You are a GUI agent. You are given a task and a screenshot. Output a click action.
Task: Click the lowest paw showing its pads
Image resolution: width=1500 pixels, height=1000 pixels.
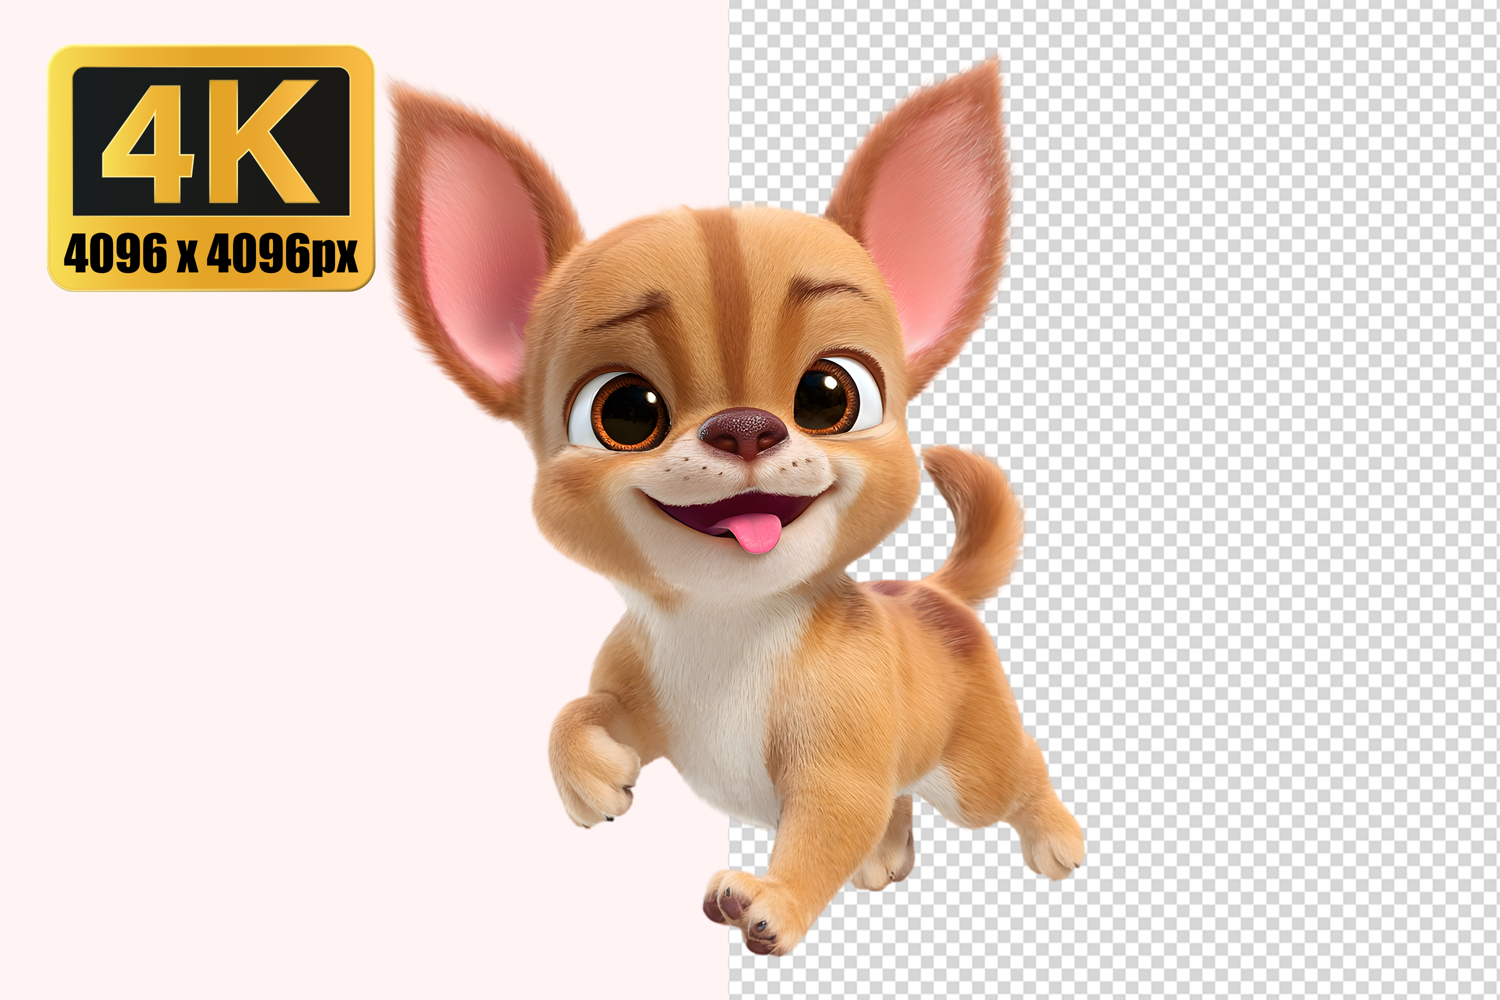(x=745, y=910)
